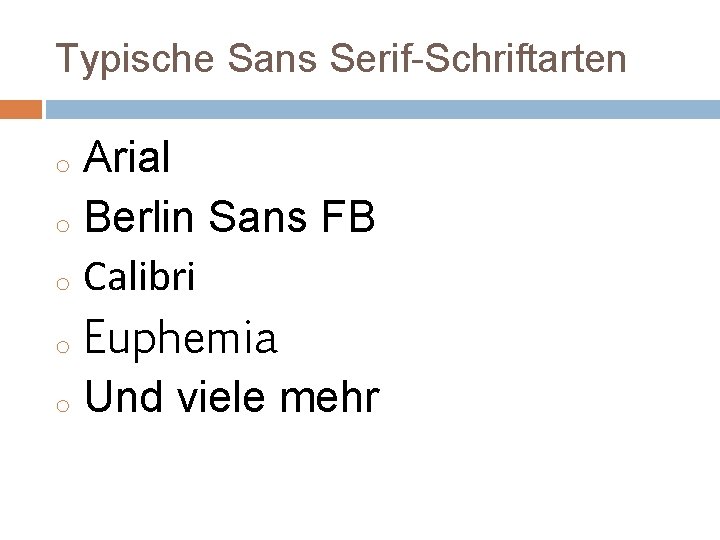Select the 'Arial' list item

point(127,157)
